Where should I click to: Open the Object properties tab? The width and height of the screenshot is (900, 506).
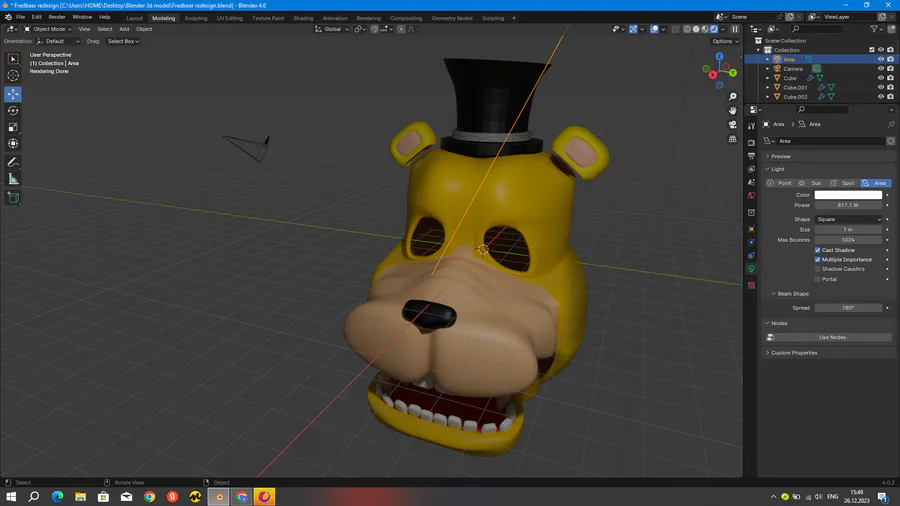pos(751,229)
